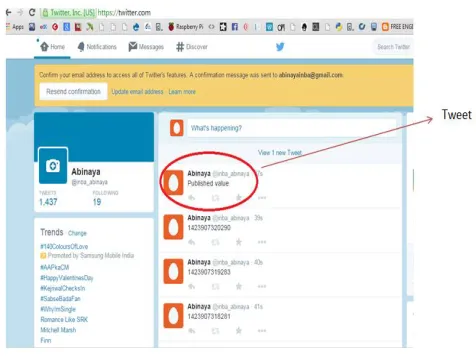Open the Abinaya profile name link

(x=86, y=172)
